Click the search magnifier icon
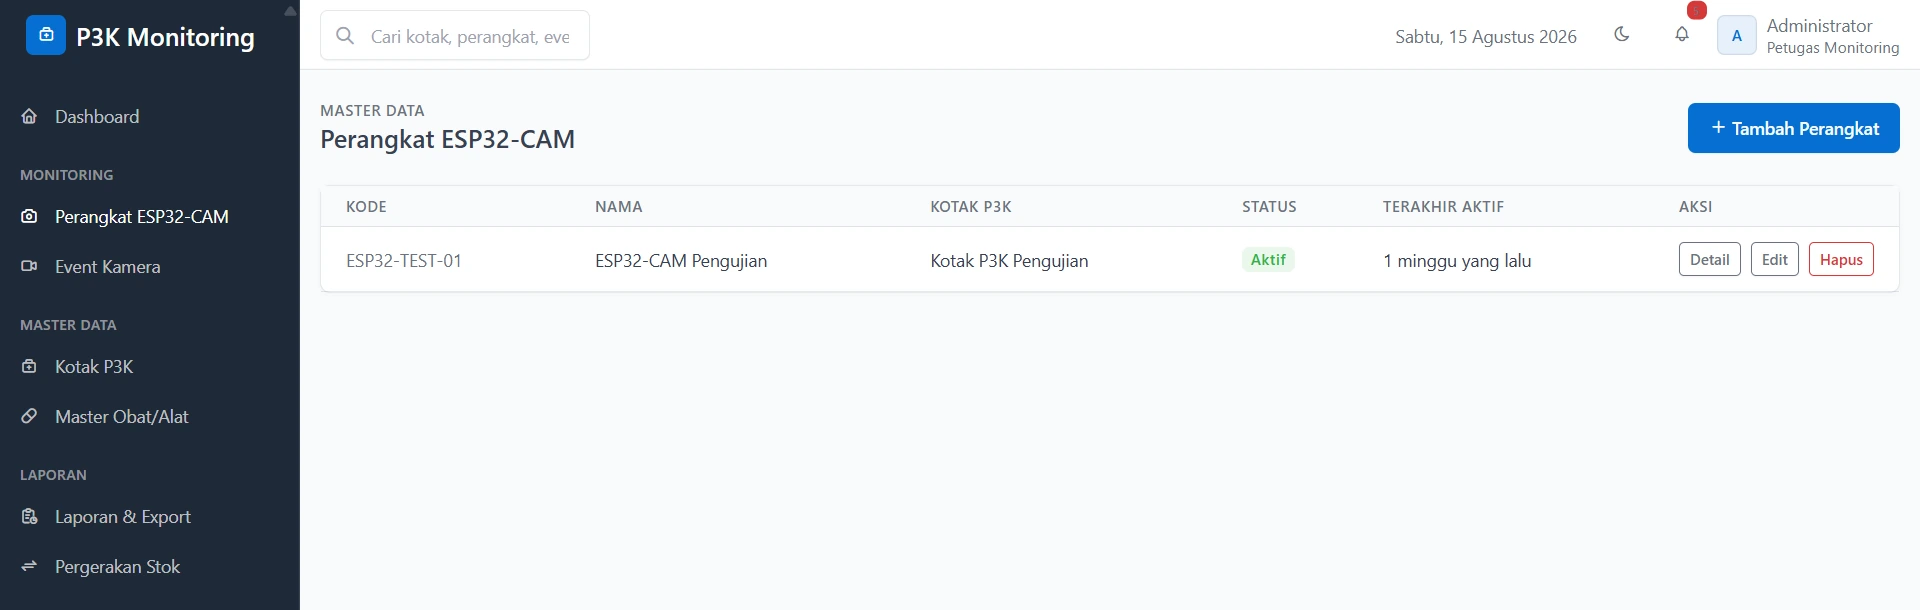This screenshot has width=1920, height=610. tap(345, 35)
